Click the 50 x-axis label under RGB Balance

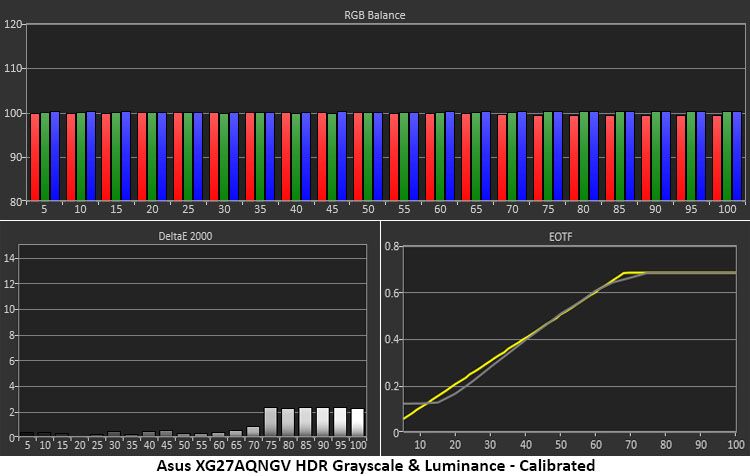pyautogui.click(x=368, y=209)
